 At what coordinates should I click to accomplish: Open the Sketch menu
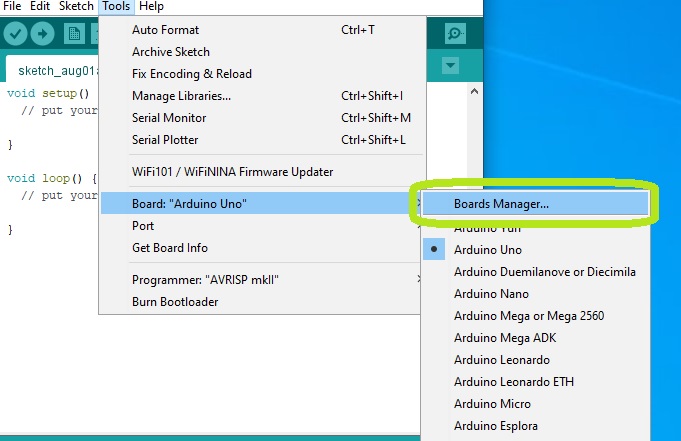point(74,6)
